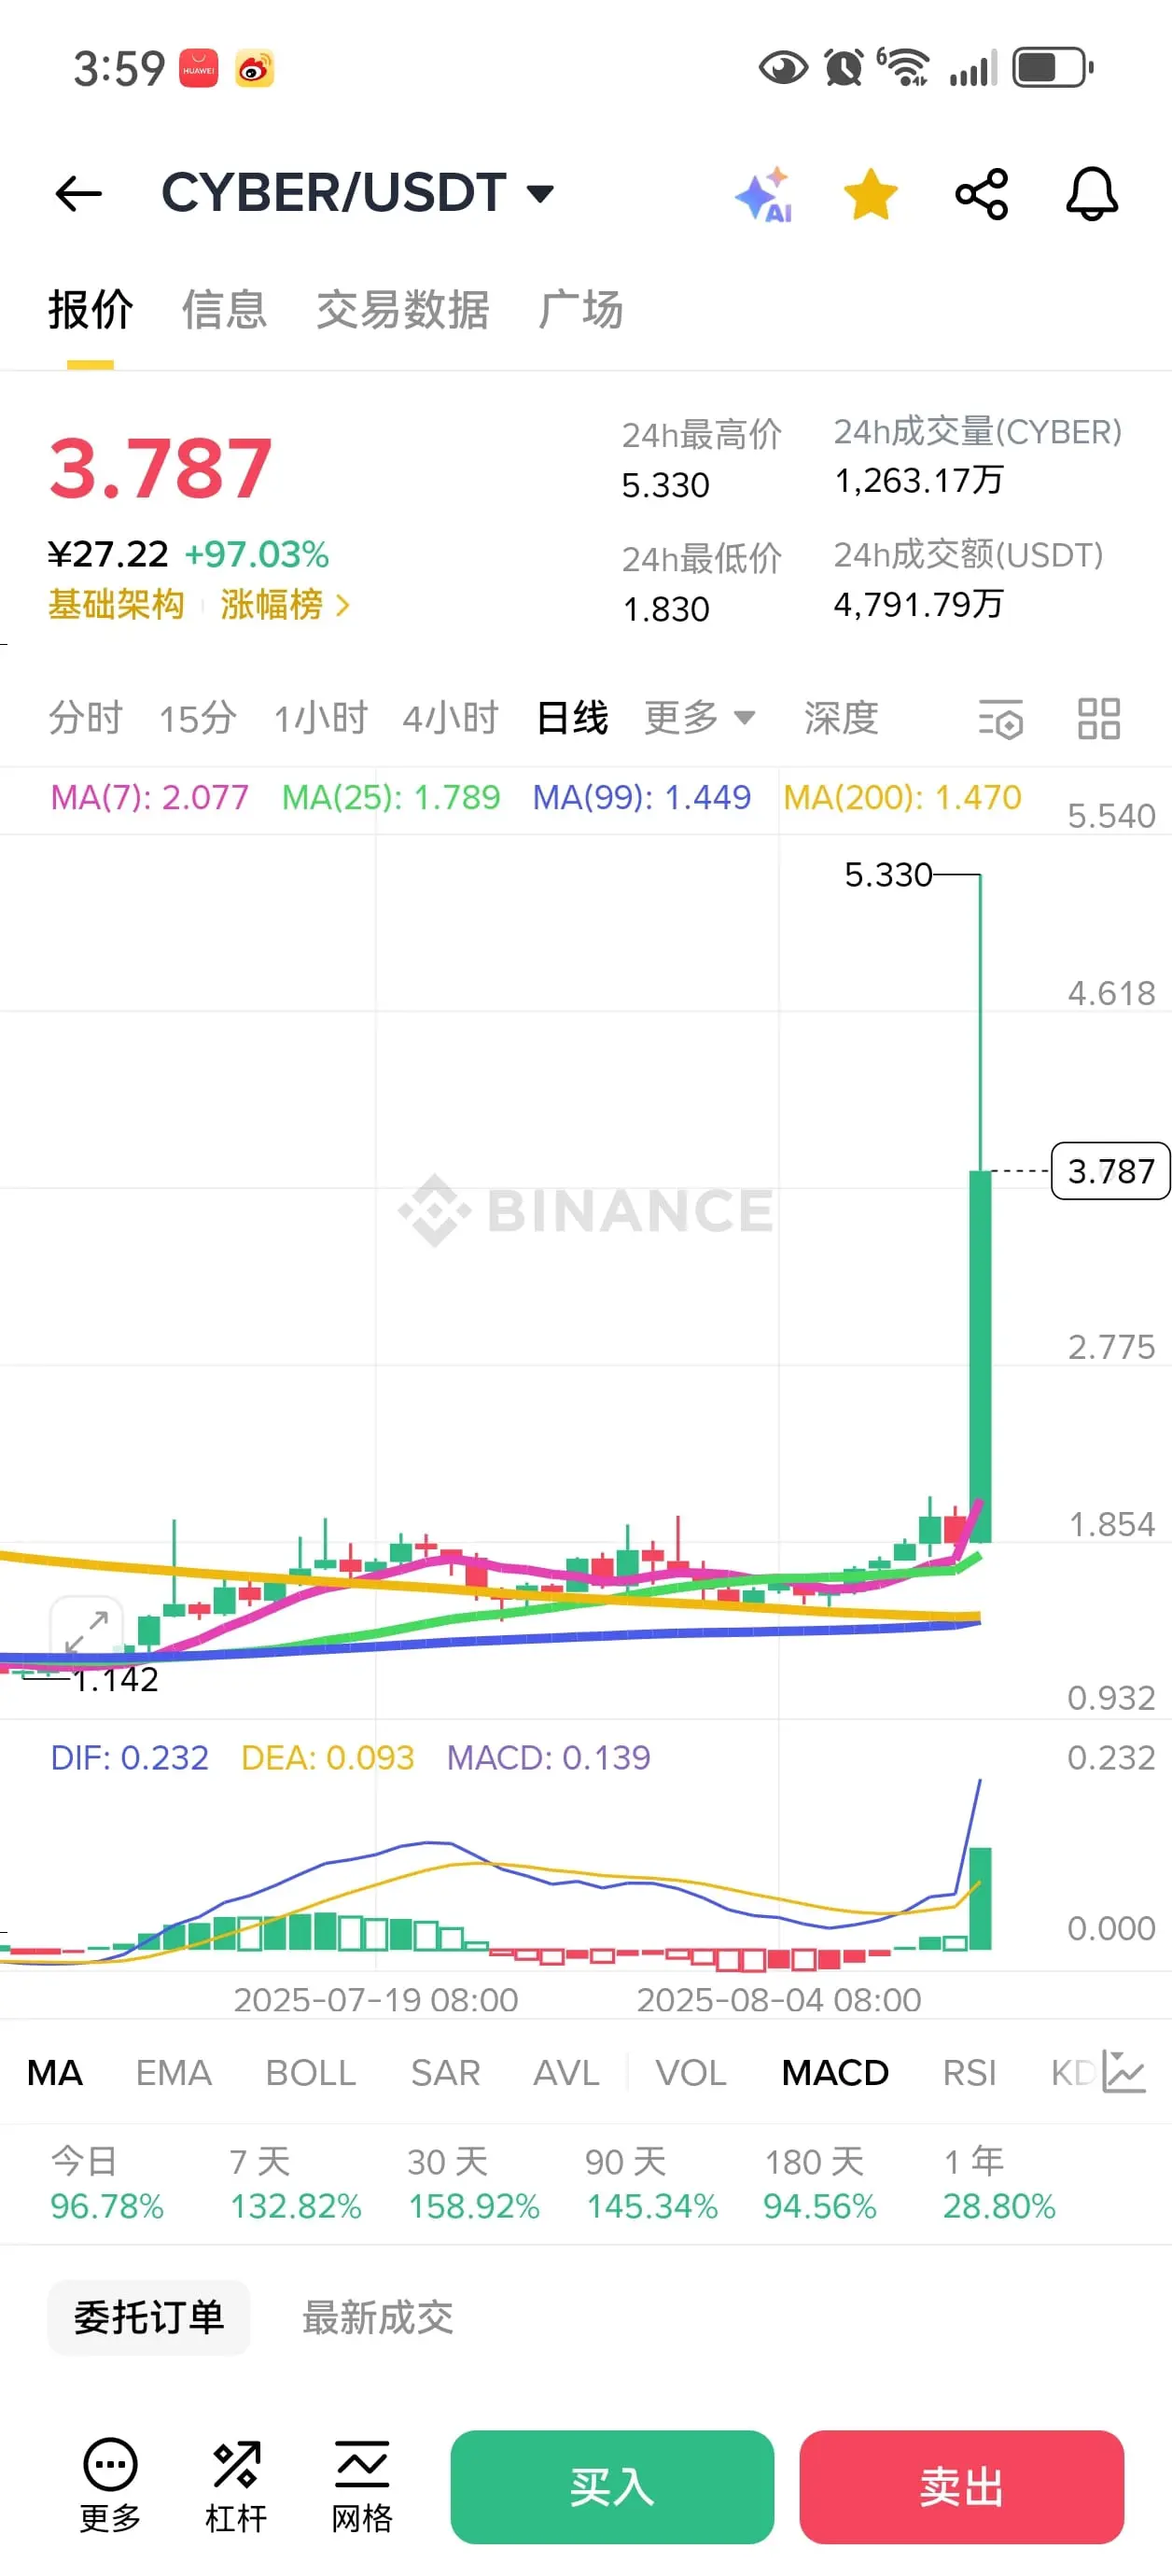Select the 最新成交 tab
This screenshot has width=1172, height=2576.
(378, 2317)
